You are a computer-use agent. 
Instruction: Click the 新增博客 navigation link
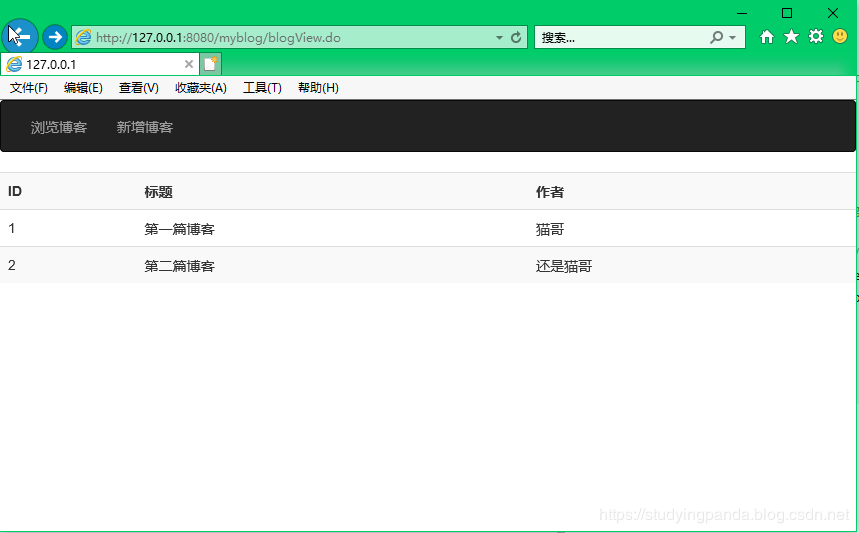click(x=145, y=127)
